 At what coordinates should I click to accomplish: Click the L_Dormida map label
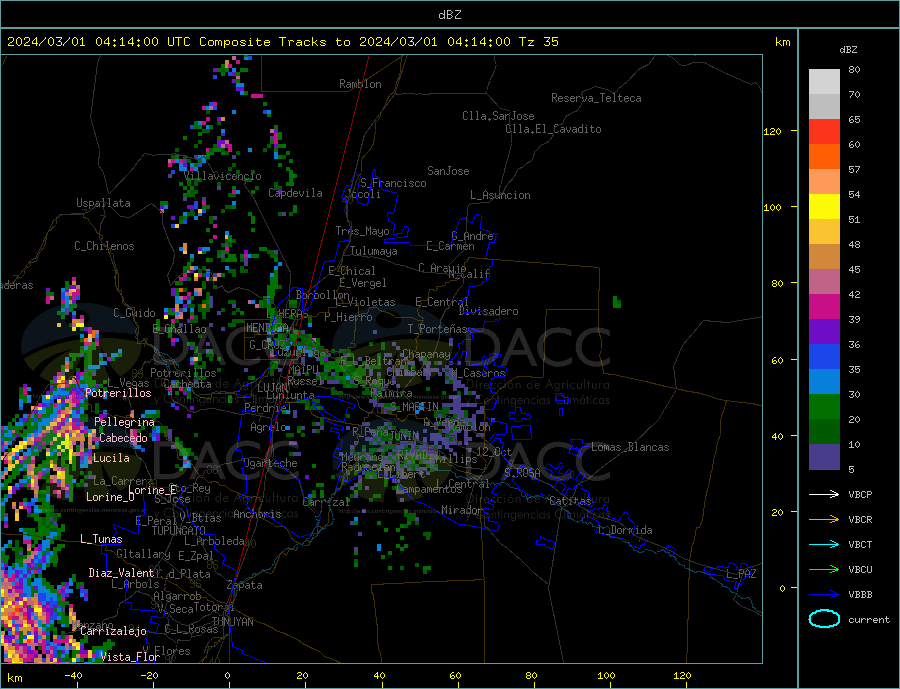coord(625,530)
